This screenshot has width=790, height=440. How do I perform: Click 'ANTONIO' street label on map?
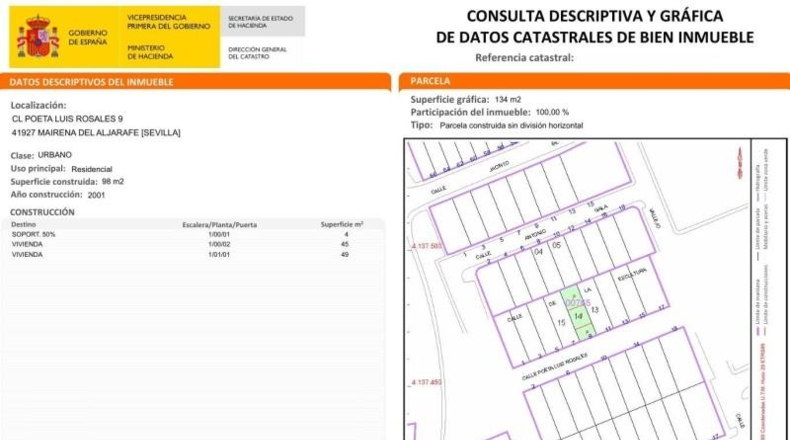[535, 235]
